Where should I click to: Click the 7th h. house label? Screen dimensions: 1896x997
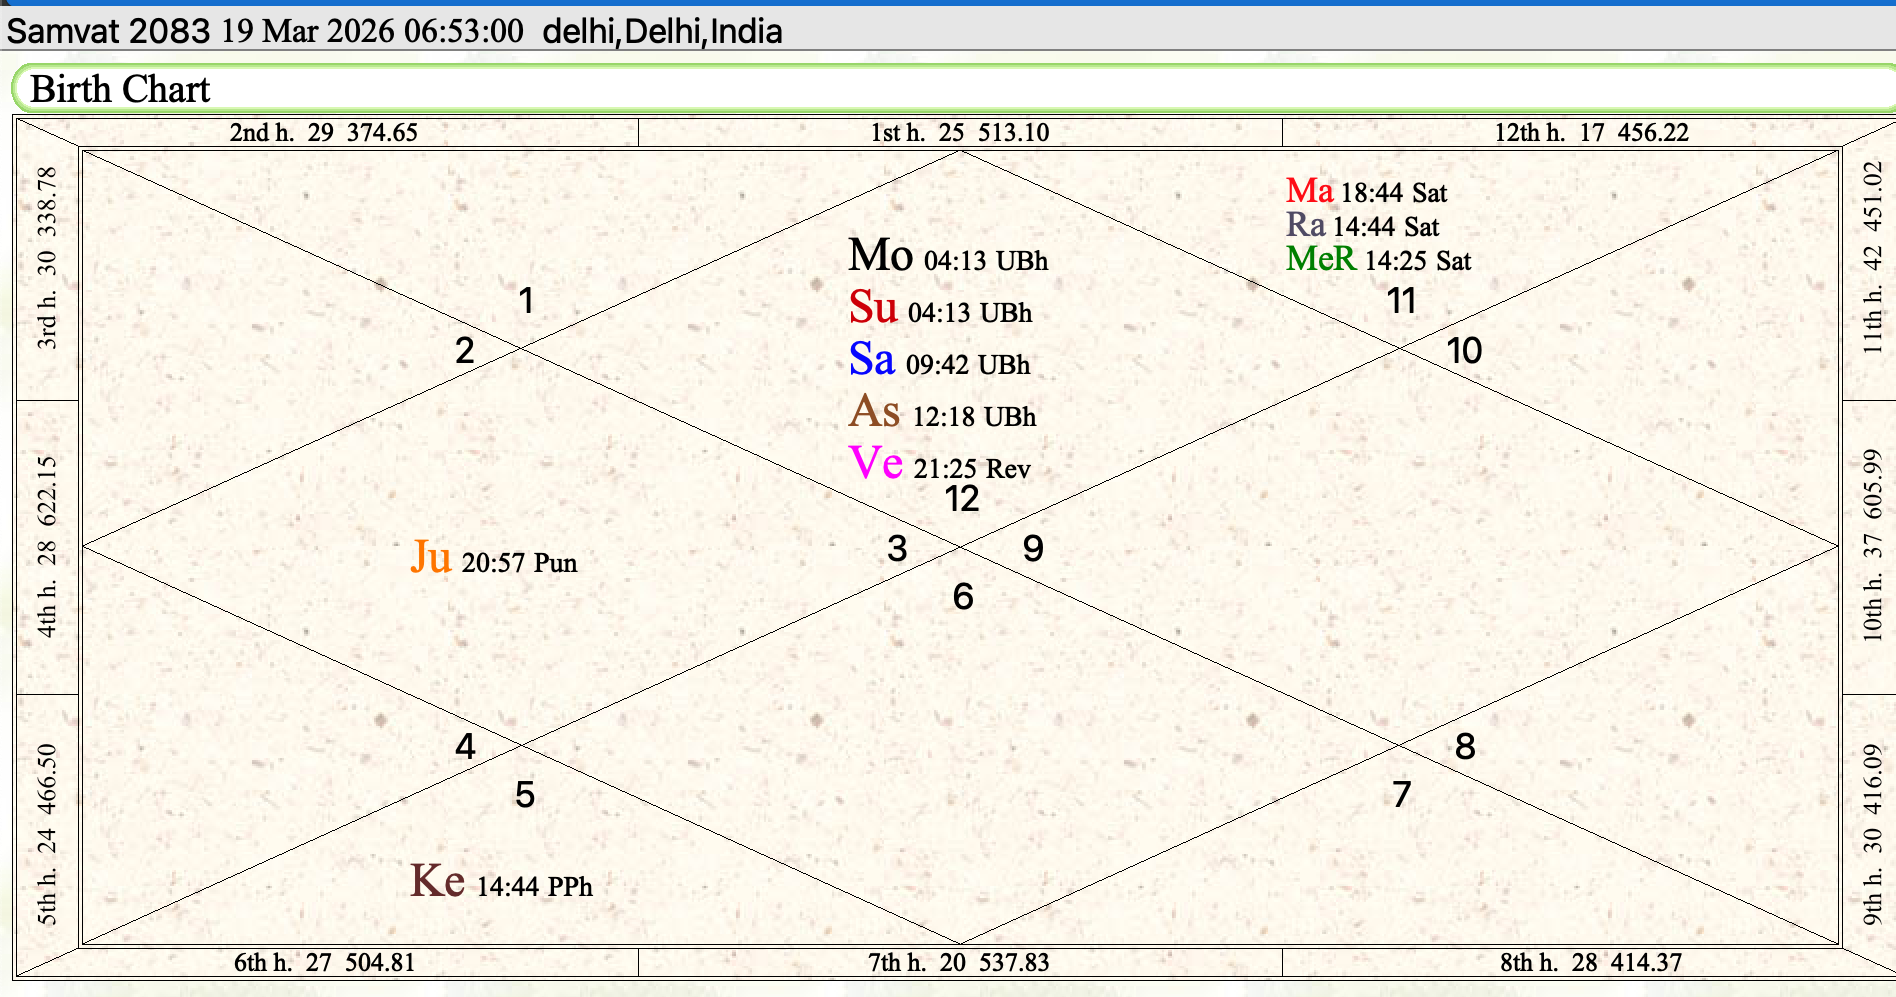tap(958, 962)
